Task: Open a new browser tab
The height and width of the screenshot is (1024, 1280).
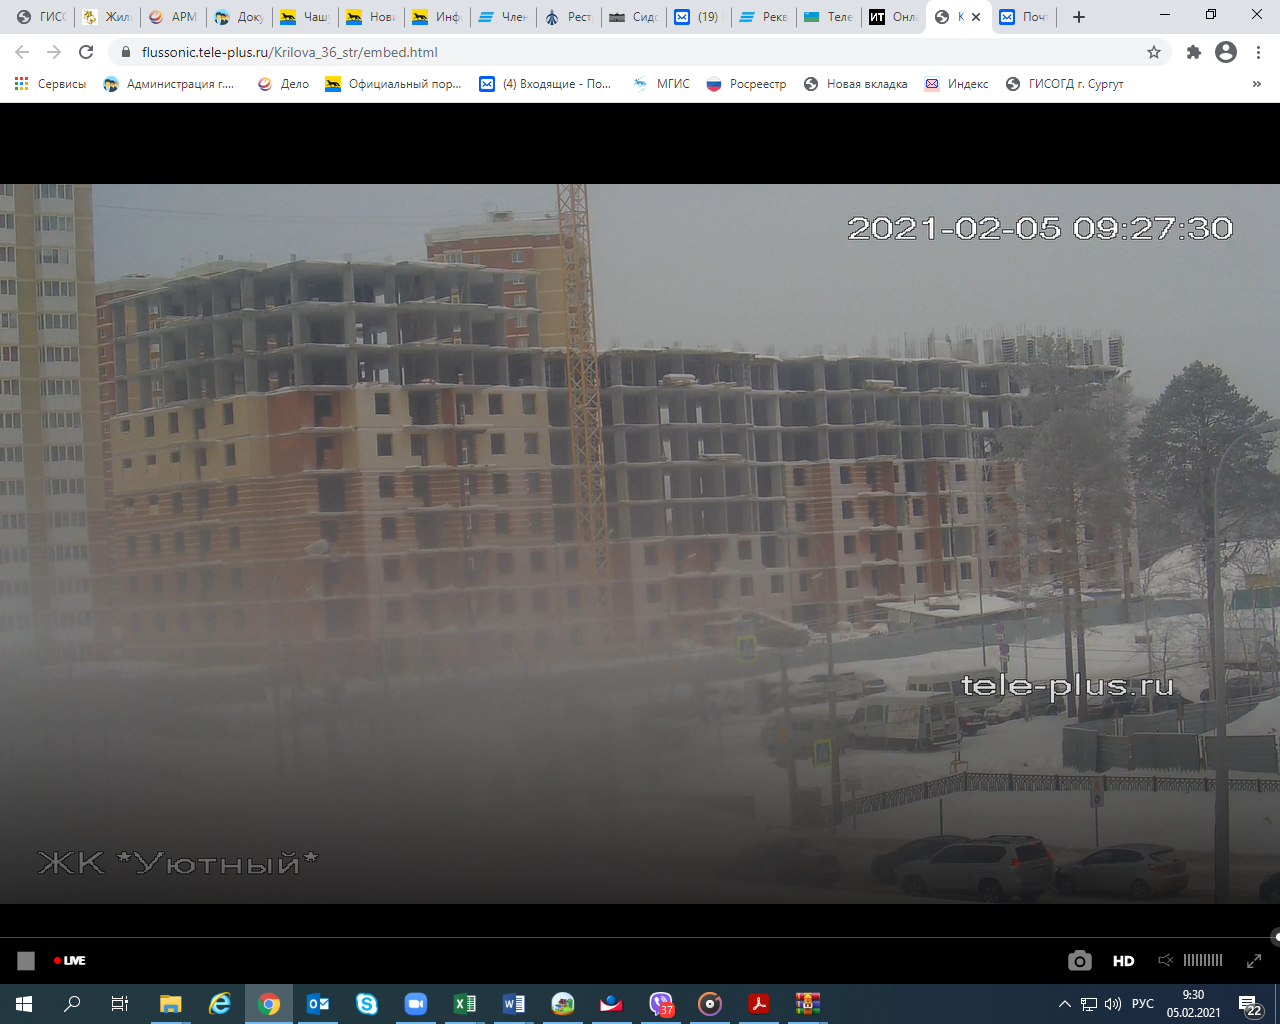Action: coord(1078,17)
